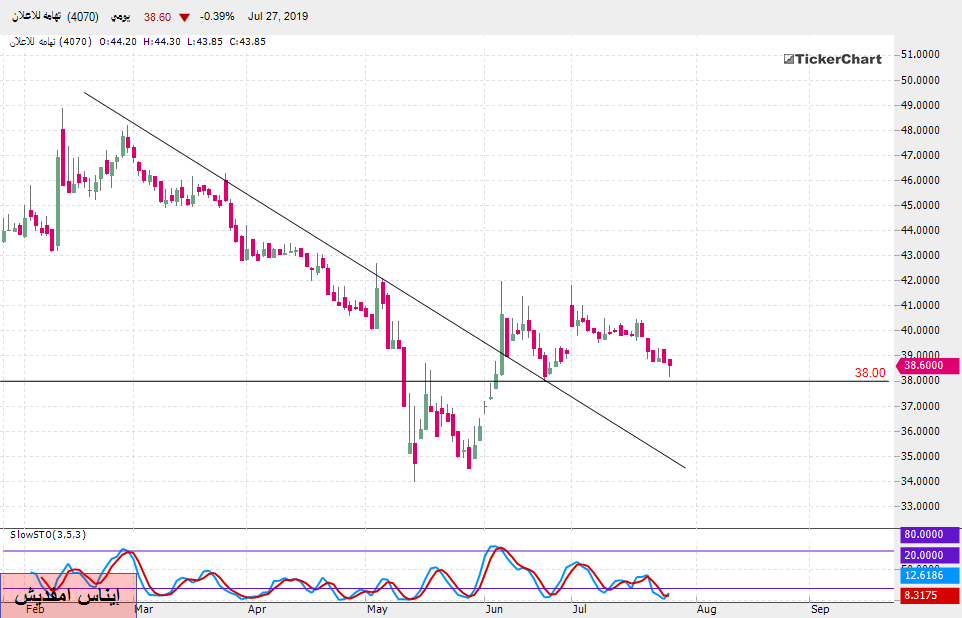Open the daily interval label يومي
The height and width of the screenshot is (618, 962).
(119, 17)
